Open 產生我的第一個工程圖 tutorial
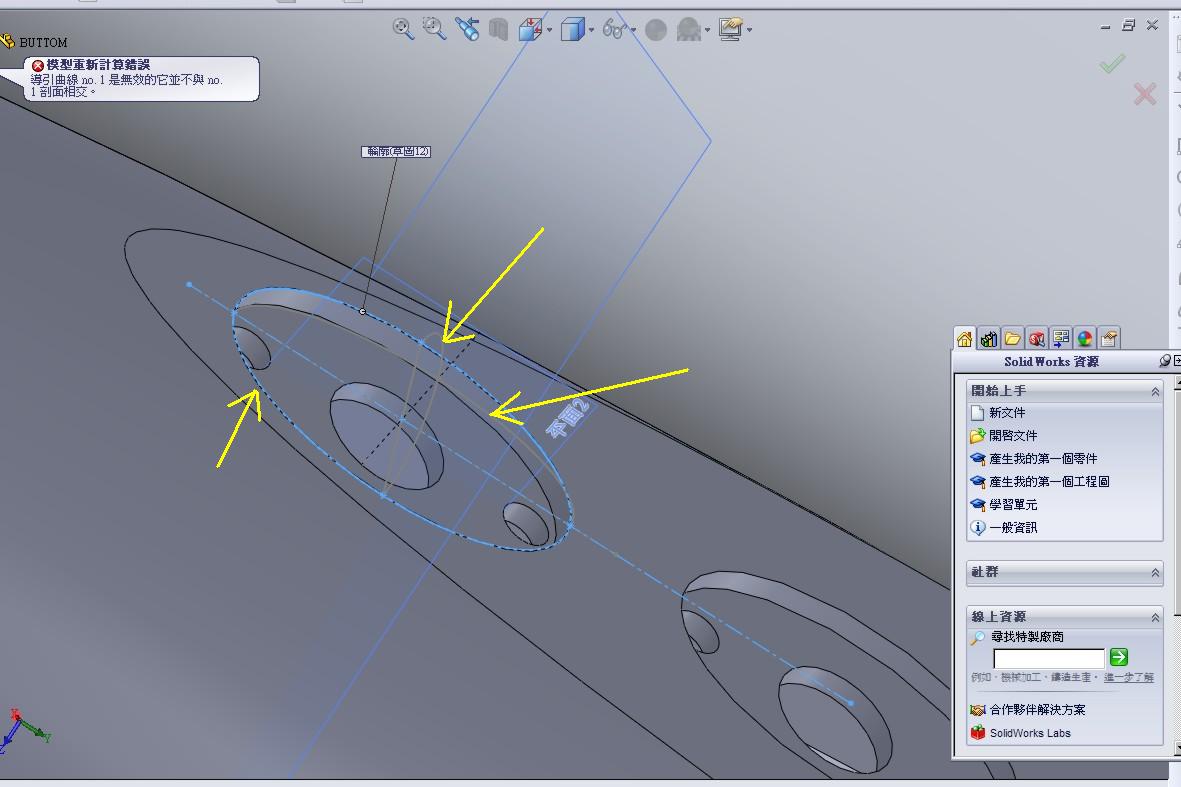Image resolution: width=1181 pixels, height=787 pixels. click(1049, 481)
